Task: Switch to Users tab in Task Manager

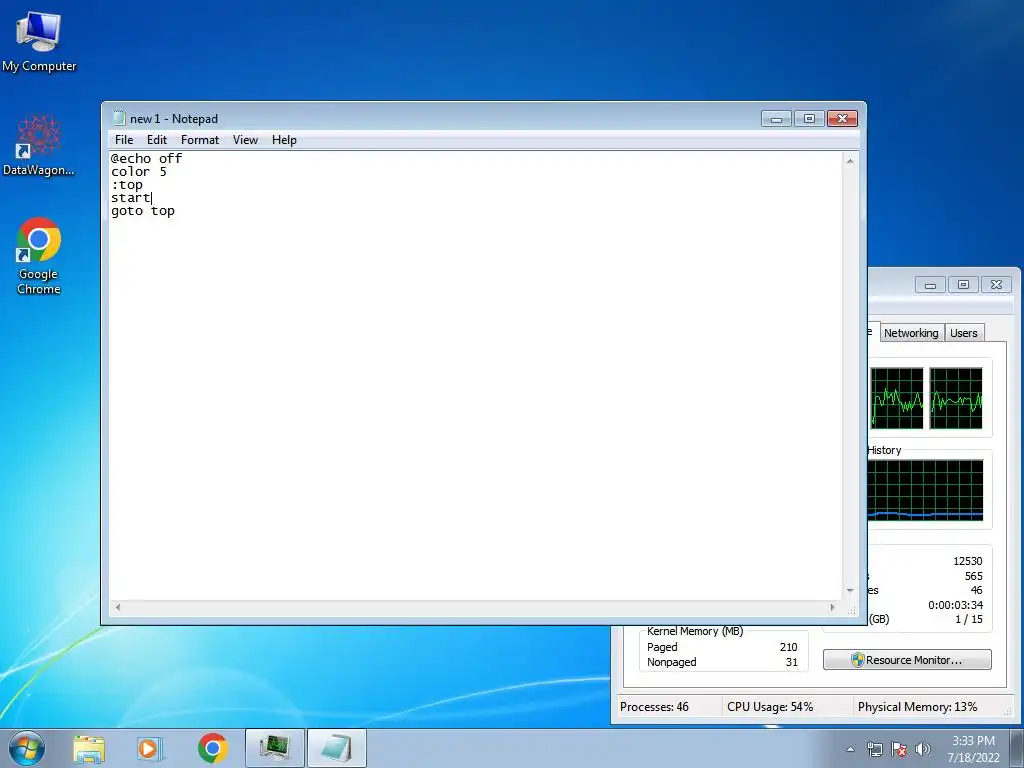Action: pyautogui.click(x=963, y=333)
